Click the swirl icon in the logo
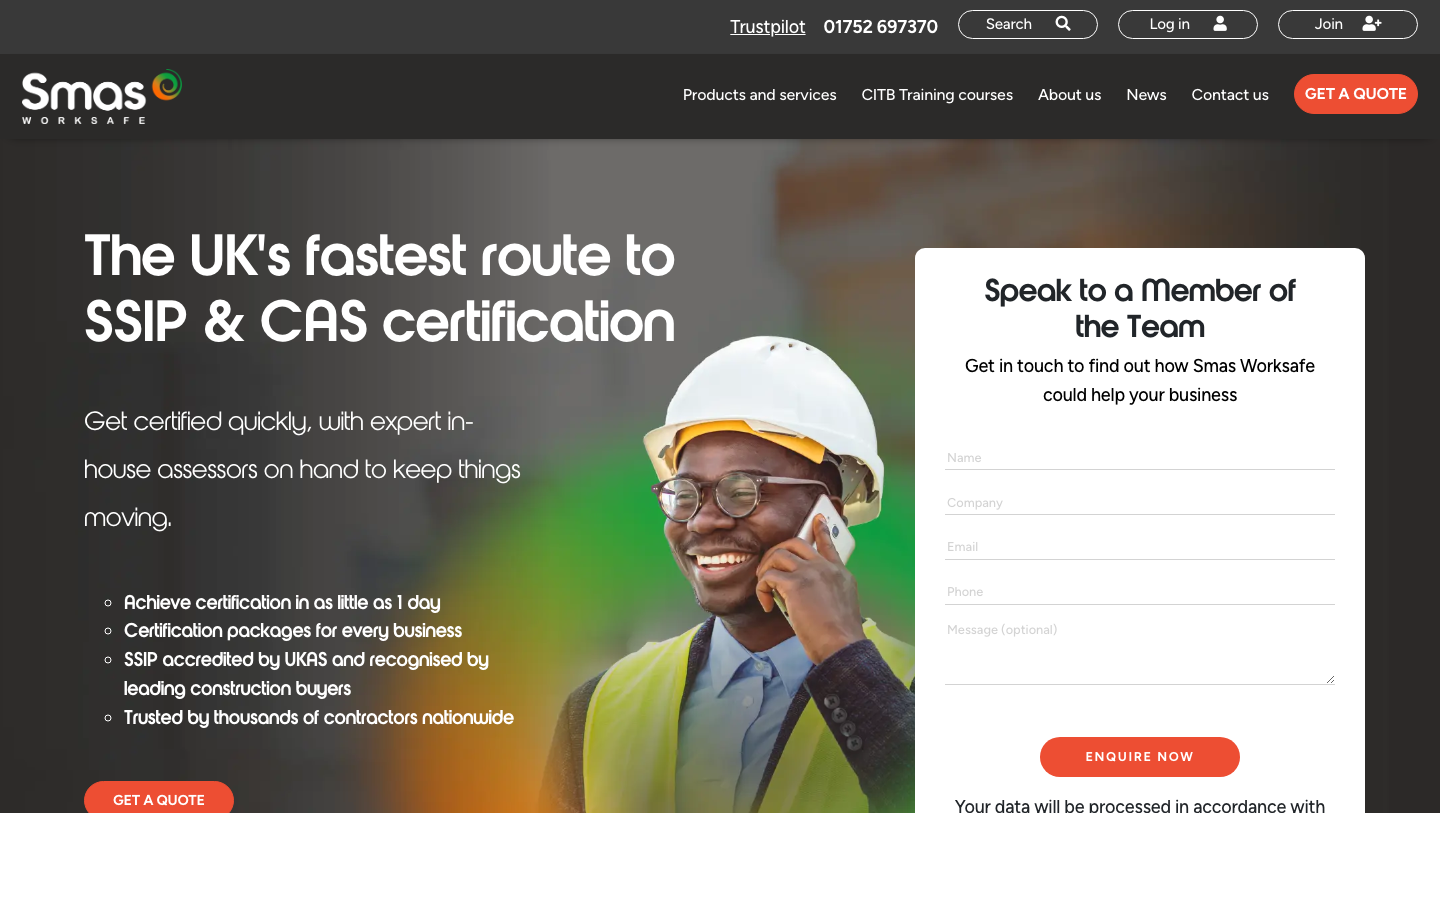Screen dimensions: 1440x900 165,86
